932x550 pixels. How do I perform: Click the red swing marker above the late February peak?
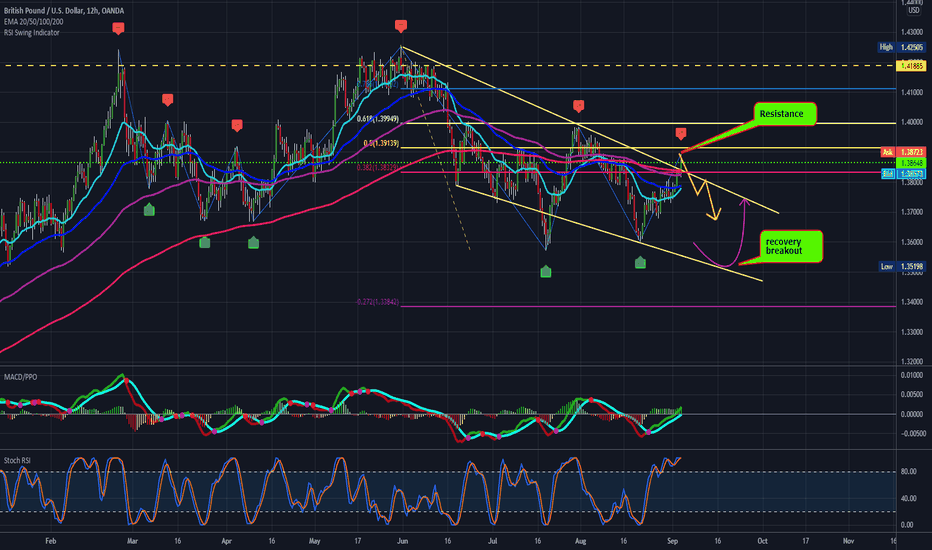(x=118, y=28)
